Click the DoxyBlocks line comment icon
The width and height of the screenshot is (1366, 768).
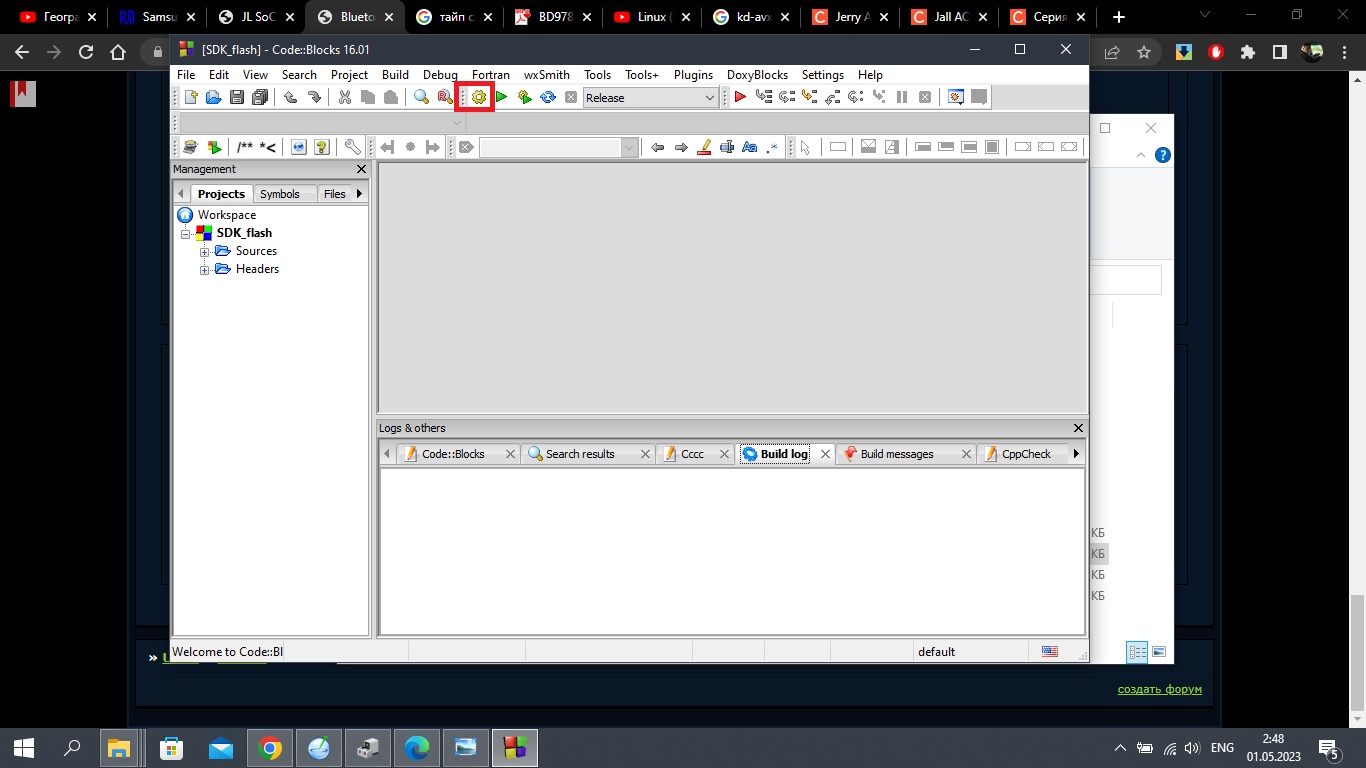click(x=268, y=147)
